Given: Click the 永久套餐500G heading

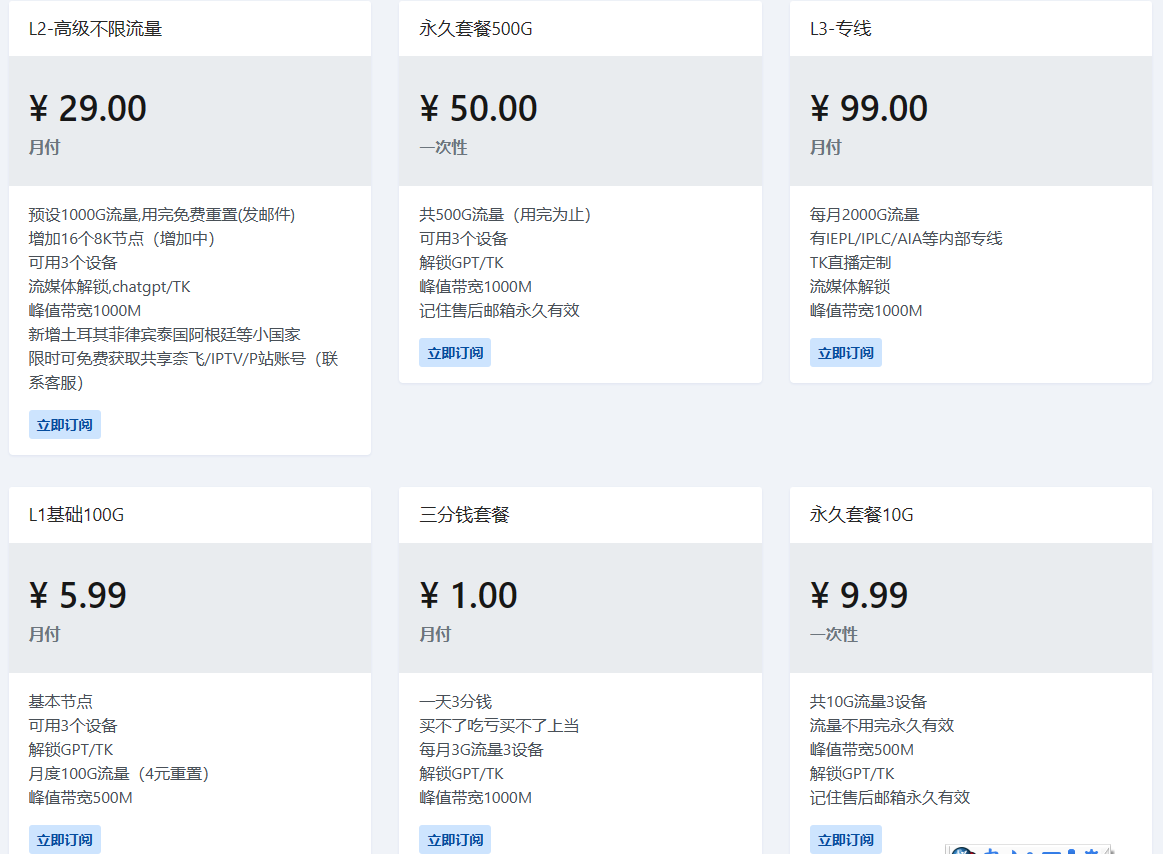Looking at the screenshot, I should pyautogui.click(x=476, y=29).
